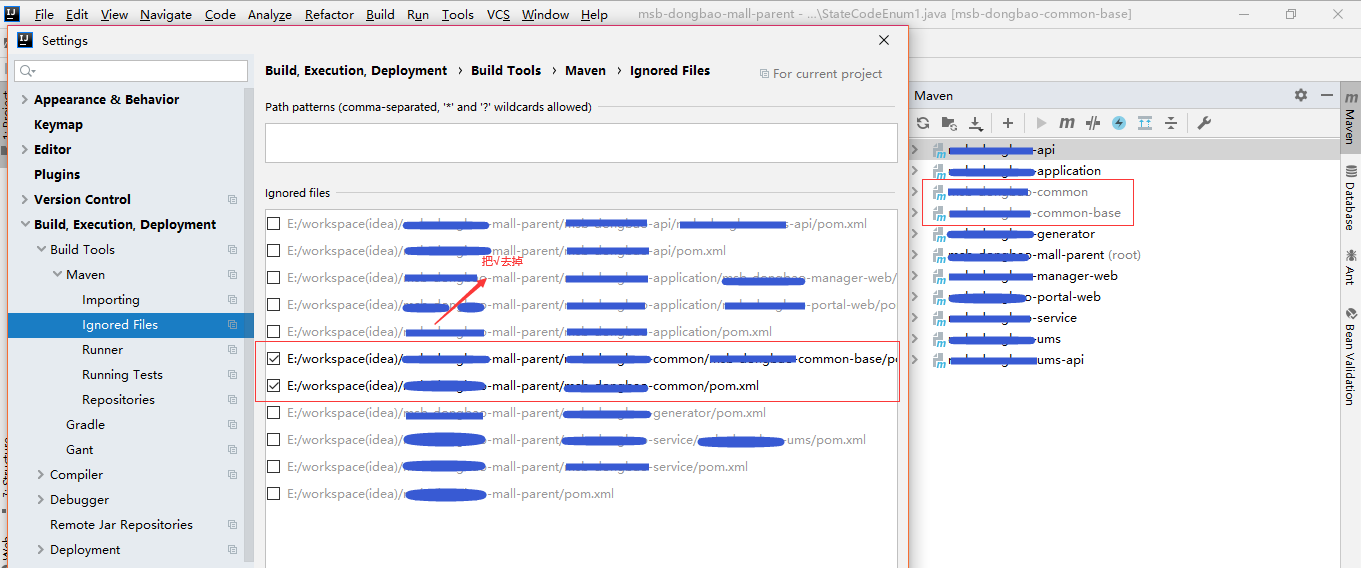Open Analyze menu
The height and width of the screenshot is (568, 1361).
(269, 14)
